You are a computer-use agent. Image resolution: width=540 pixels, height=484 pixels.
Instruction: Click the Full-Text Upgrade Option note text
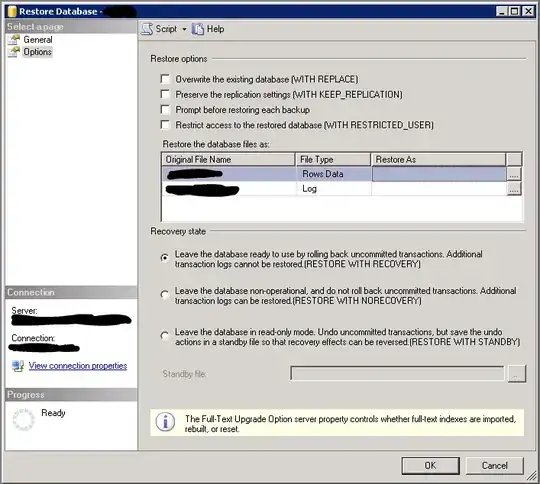point(350,424)
